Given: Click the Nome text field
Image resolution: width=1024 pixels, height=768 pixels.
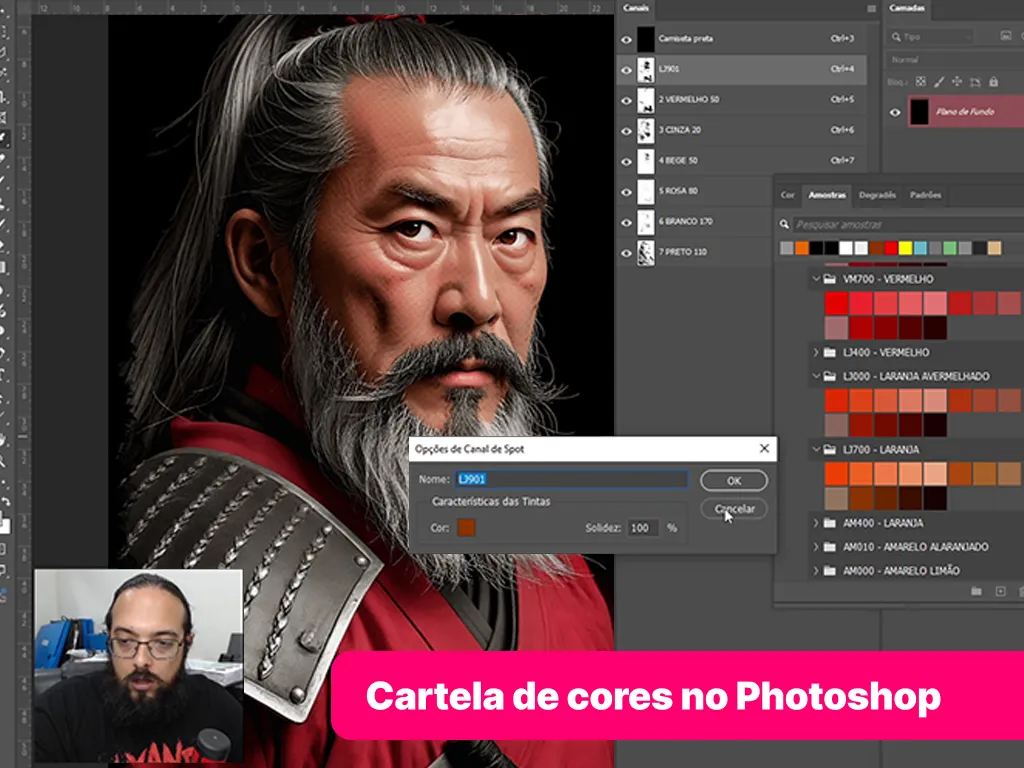Looking at the screenshot, I should [x=571, y=480].
